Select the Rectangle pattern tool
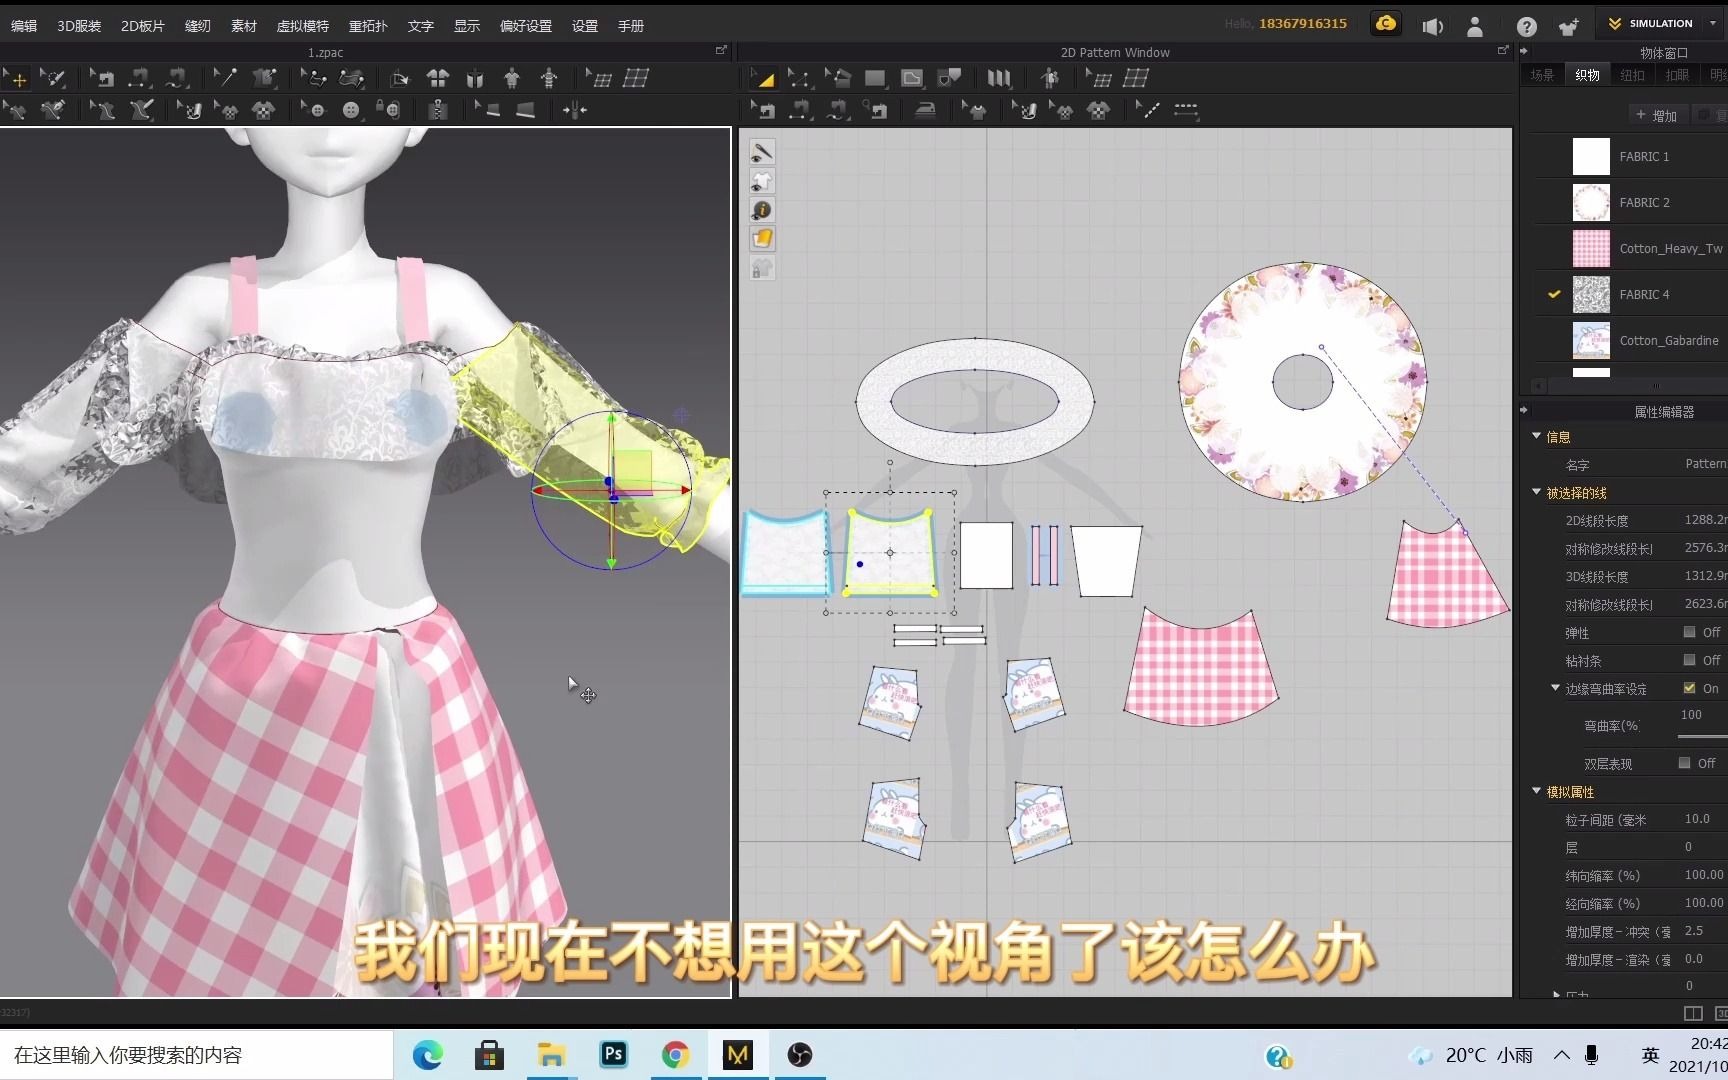The width and height of the screenshot is (1728, 1080). tap(875, 78)
